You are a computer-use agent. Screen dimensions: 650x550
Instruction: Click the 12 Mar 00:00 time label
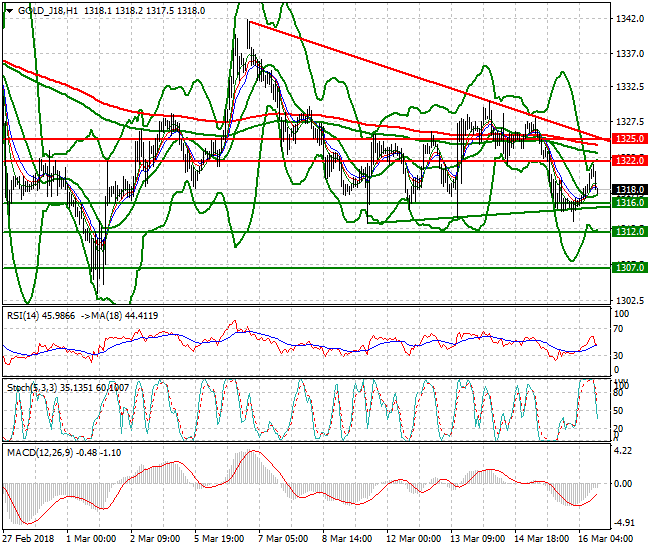[413, 539]
